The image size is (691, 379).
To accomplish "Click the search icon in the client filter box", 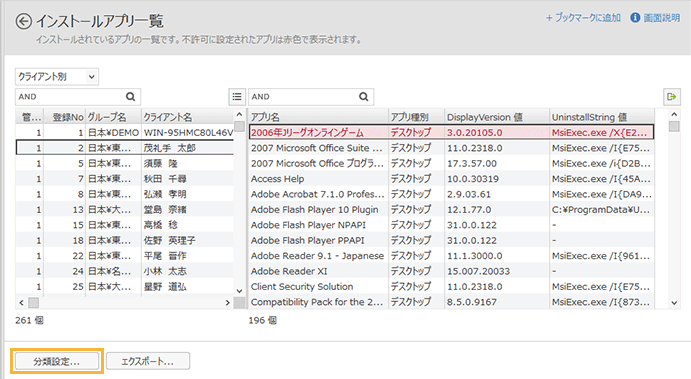I will point(130,97).
